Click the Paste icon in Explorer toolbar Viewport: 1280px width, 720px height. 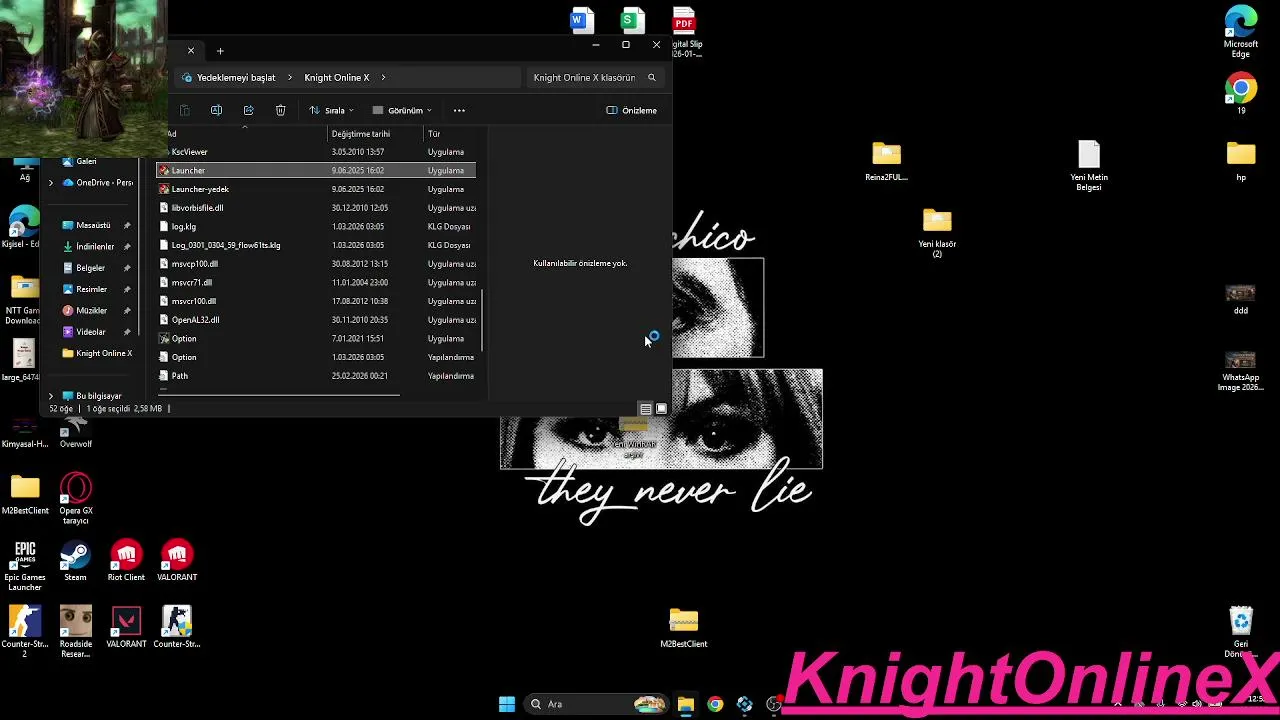[184, 110]
